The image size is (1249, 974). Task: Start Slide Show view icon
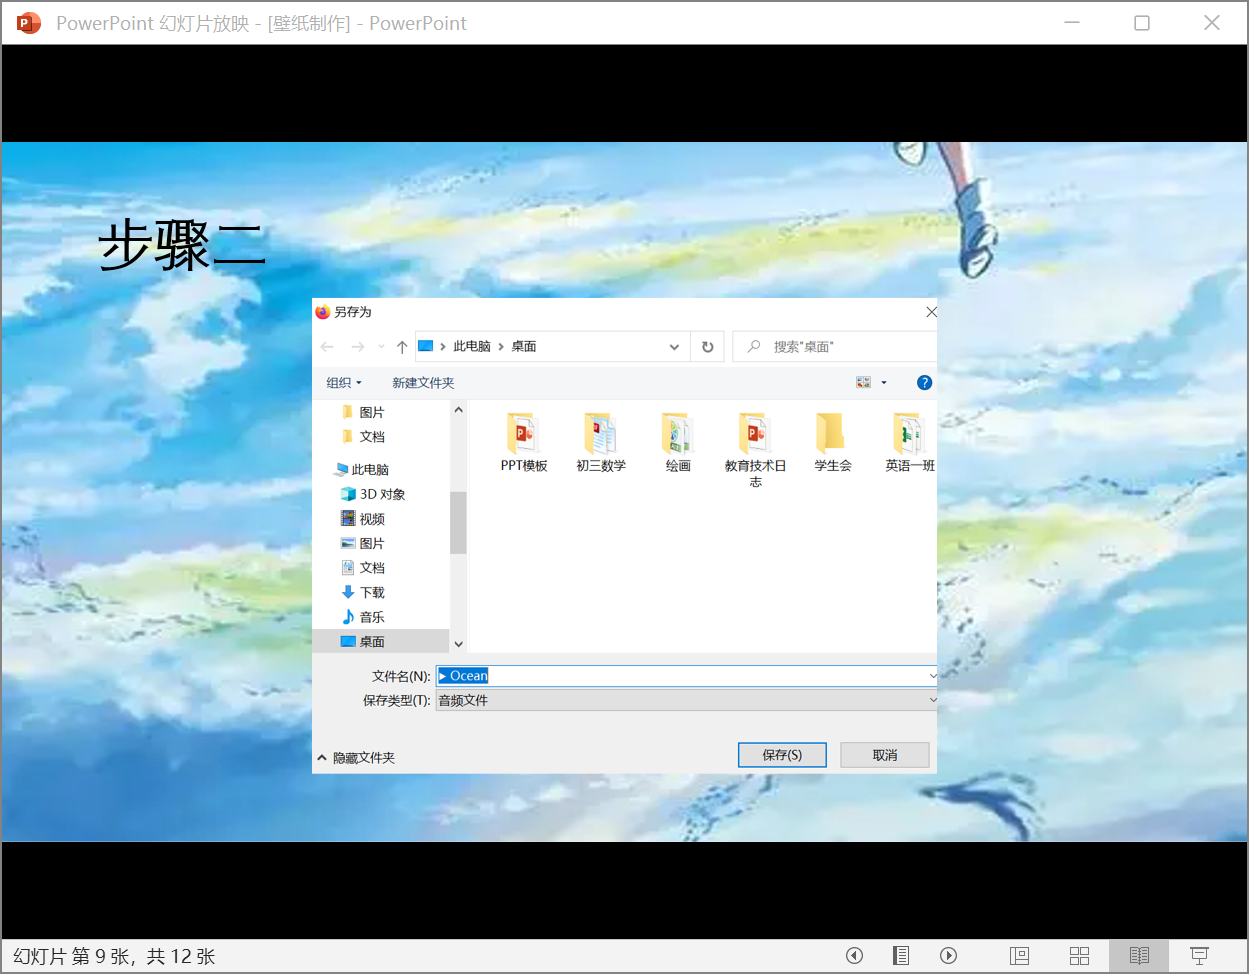coord(1199,956)
